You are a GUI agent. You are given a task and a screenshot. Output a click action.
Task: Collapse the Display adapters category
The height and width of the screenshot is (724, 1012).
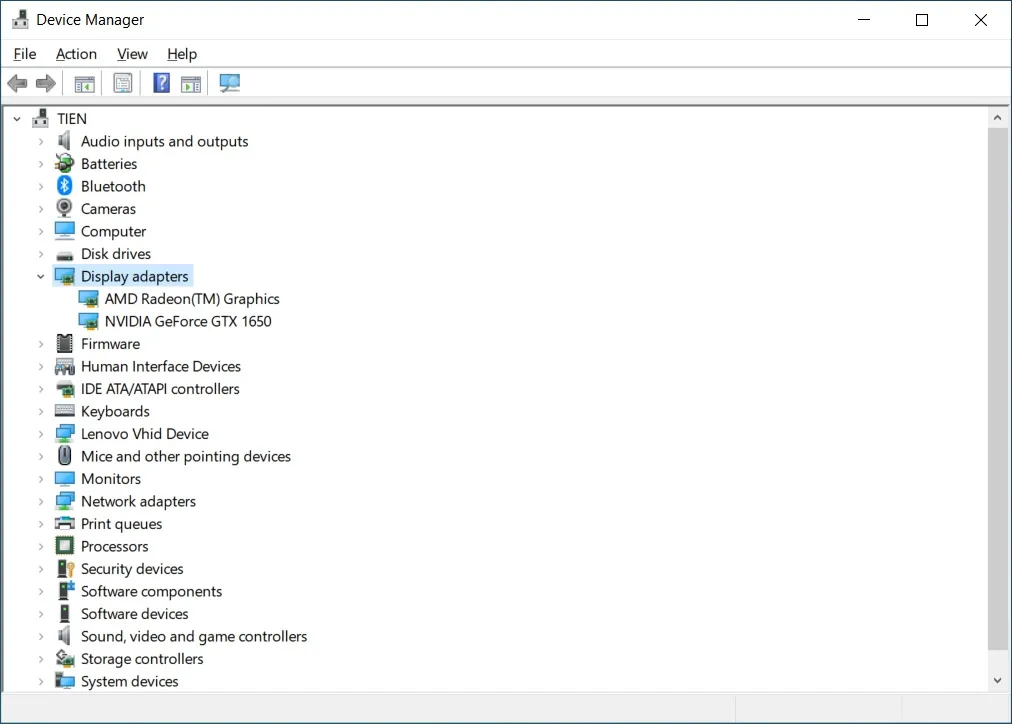pyautogui.click(x=41, y=277)
